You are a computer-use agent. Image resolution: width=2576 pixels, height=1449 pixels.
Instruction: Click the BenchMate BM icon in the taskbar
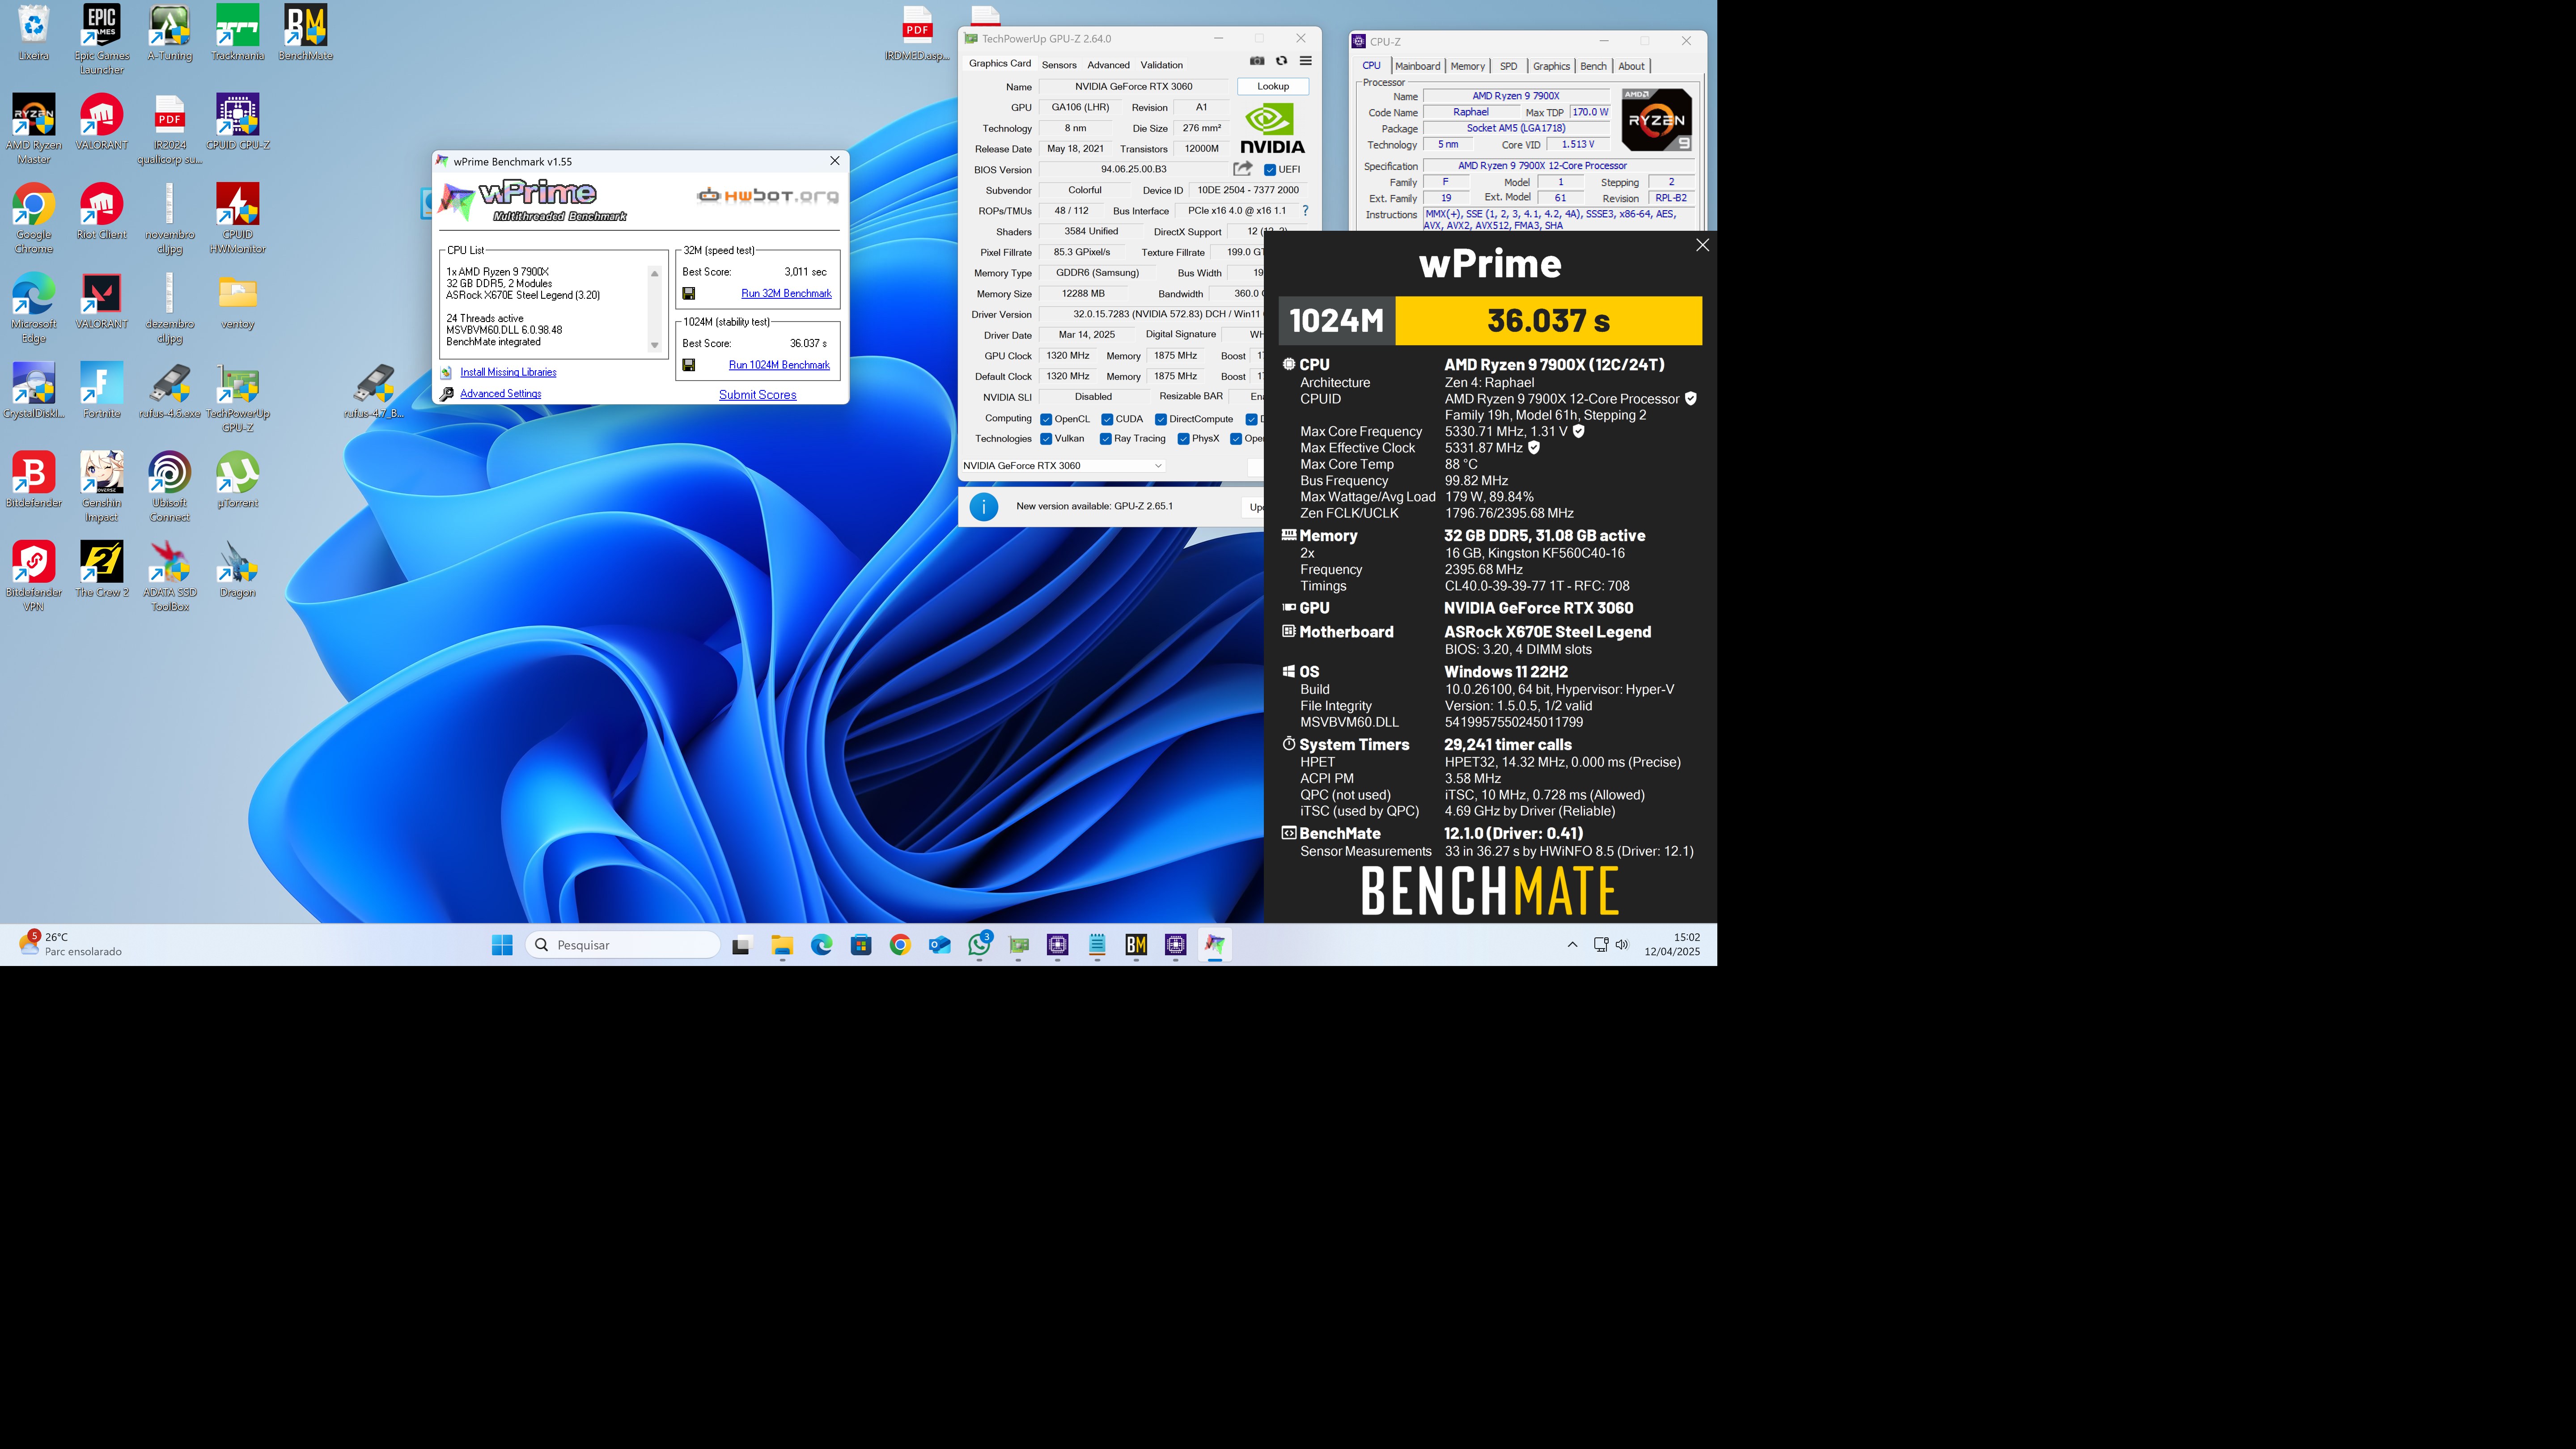pyautogui.click(x=1136, y=944)
